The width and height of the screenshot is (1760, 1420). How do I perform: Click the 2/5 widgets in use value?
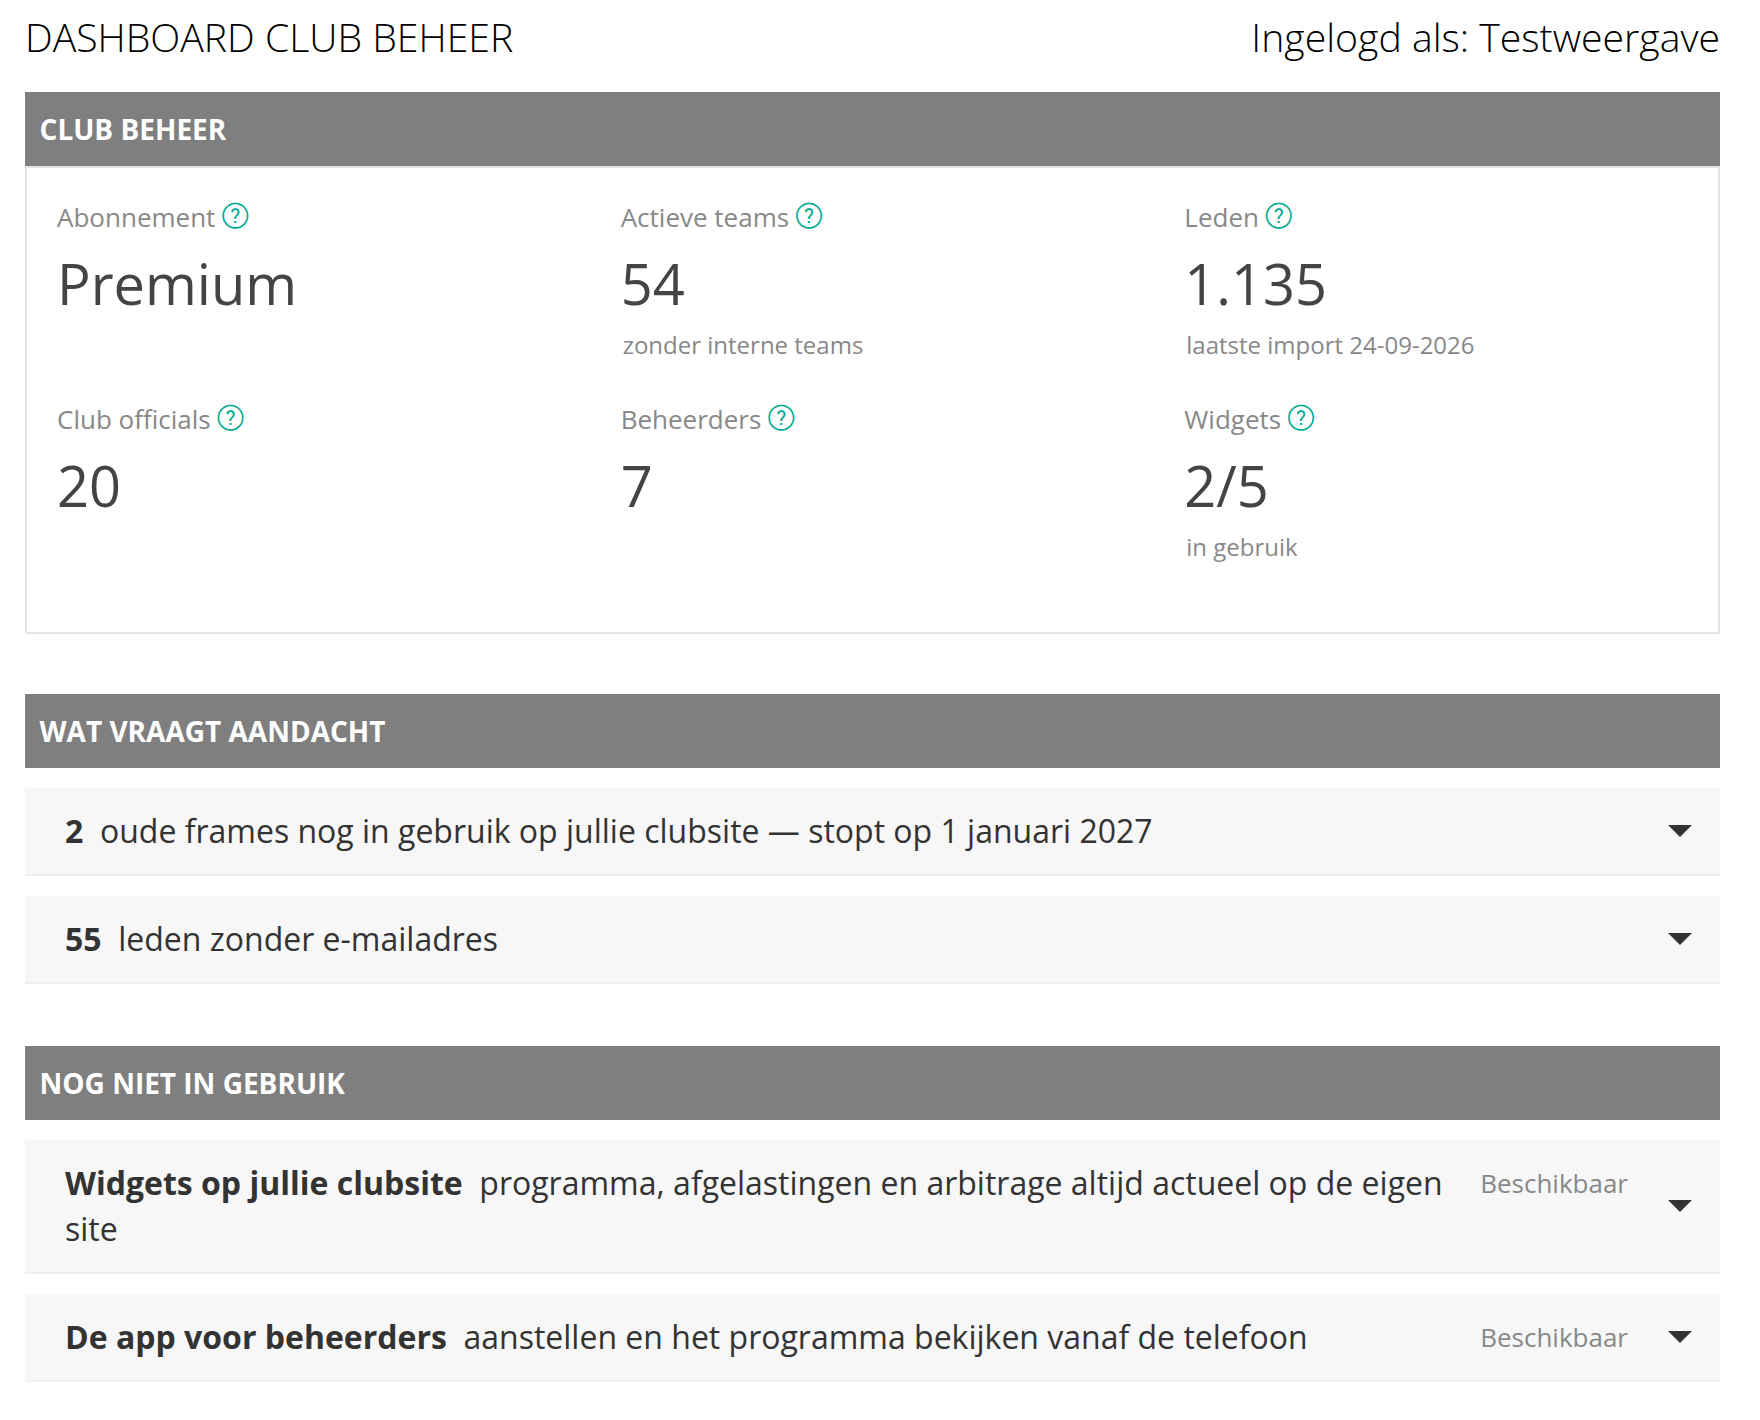pos(1226,488)
